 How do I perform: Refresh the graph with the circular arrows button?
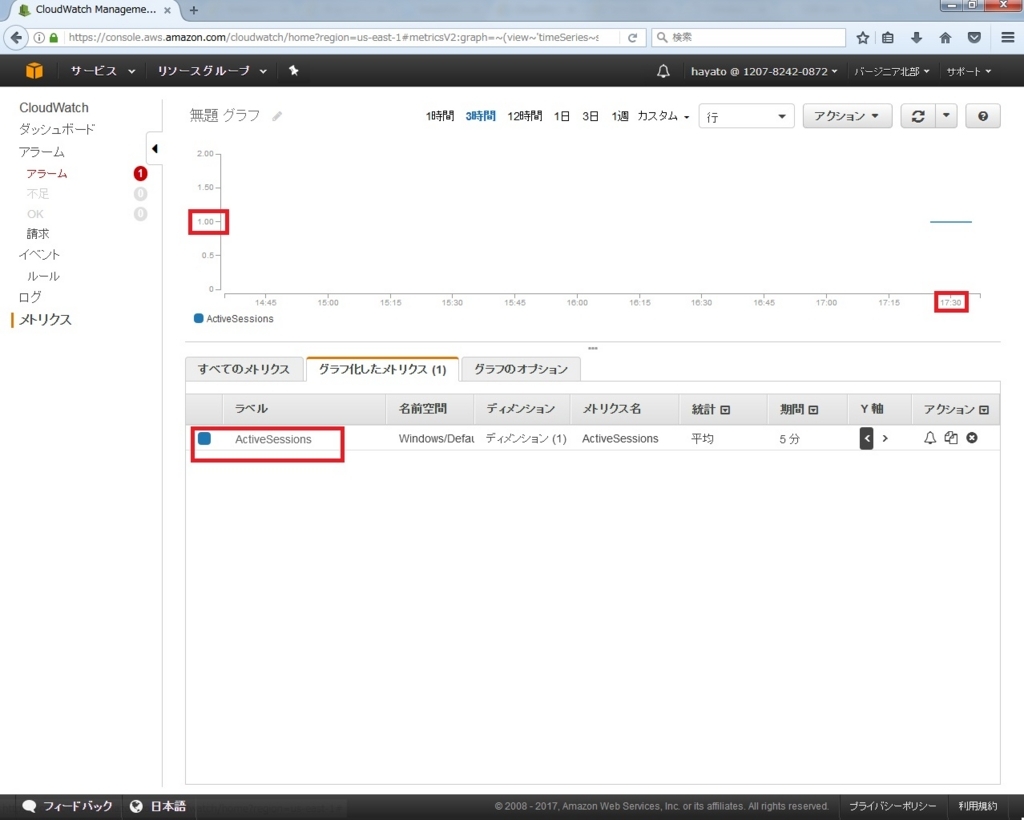pos(918,116)
